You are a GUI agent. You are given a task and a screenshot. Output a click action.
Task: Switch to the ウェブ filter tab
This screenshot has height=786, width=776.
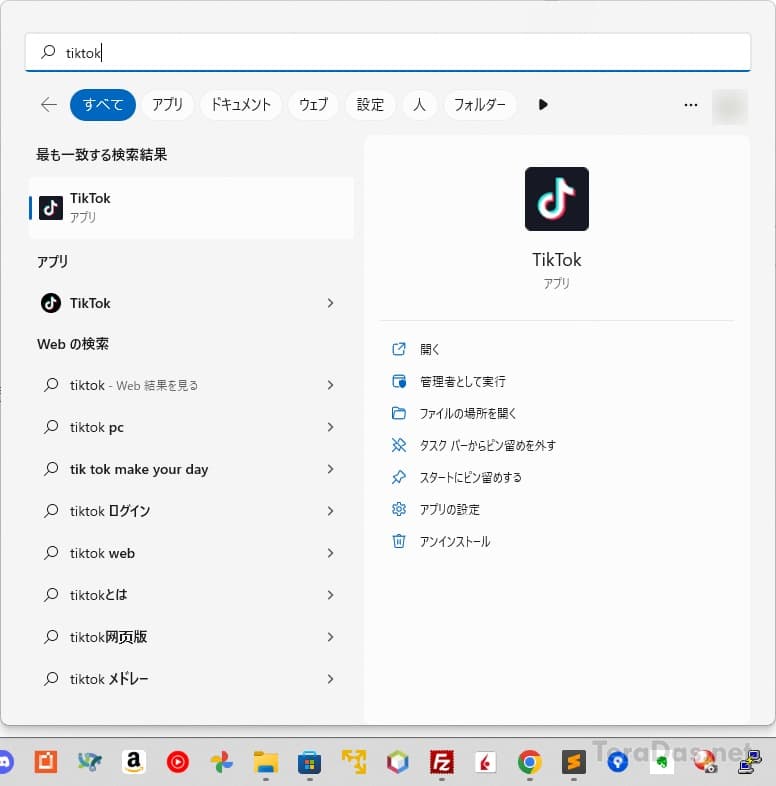tap(313, 105)
